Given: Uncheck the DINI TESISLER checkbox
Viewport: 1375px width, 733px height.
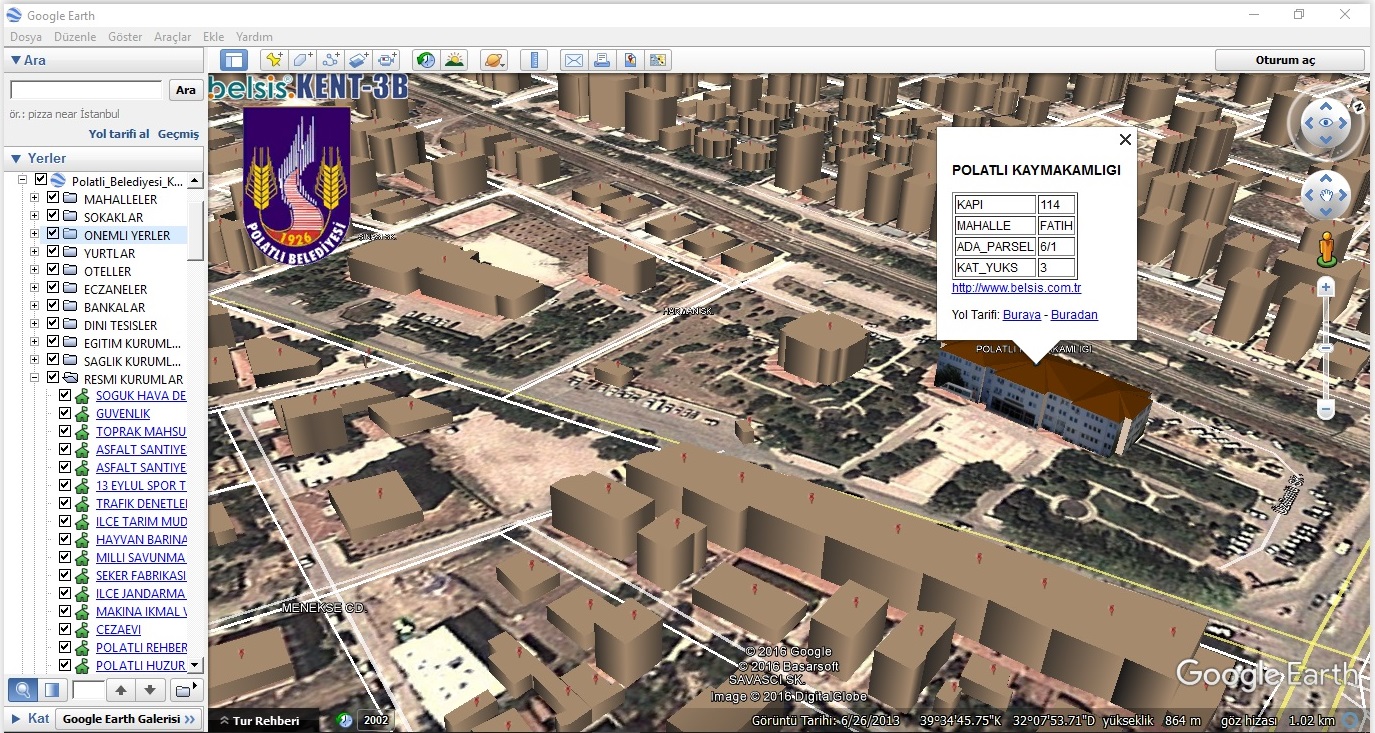Looking at the screenshot, I should (53, 324).
